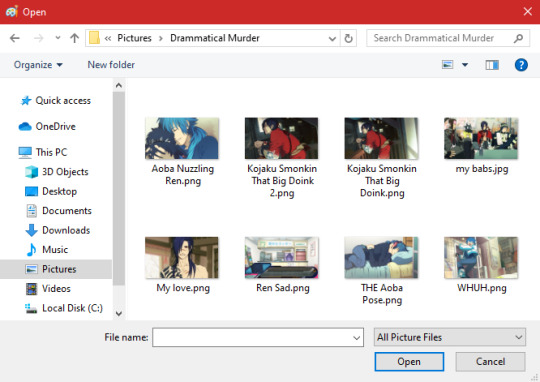Click the forward navigation arrow
The width and height of the screenshot is (540, 382).
tap(38, 38)
